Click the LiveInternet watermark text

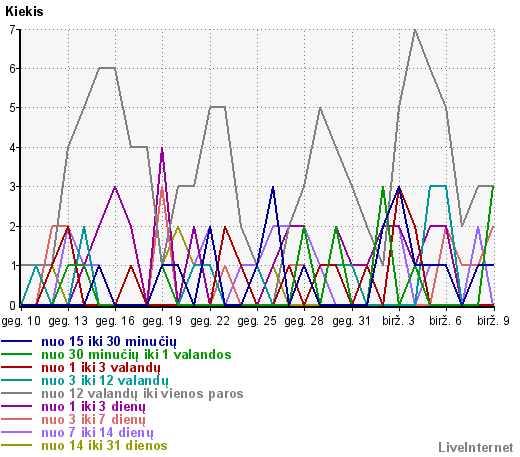[x=476, y=447]
